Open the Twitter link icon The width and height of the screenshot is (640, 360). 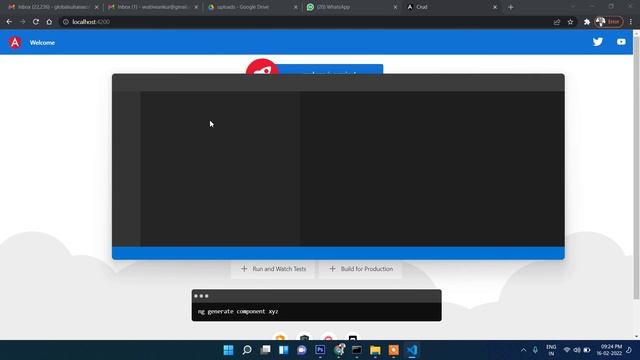point(598,42)
